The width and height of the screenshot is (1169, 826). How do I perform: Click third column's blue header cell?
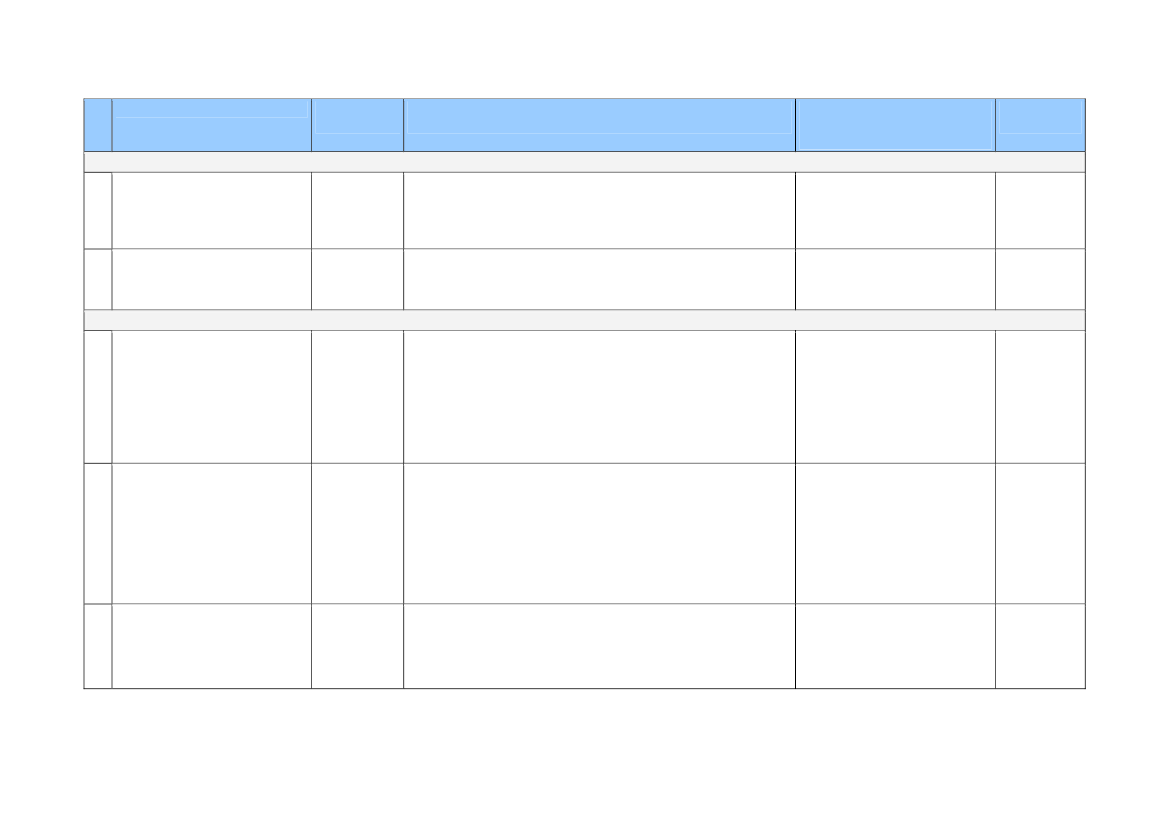(358, 125)
